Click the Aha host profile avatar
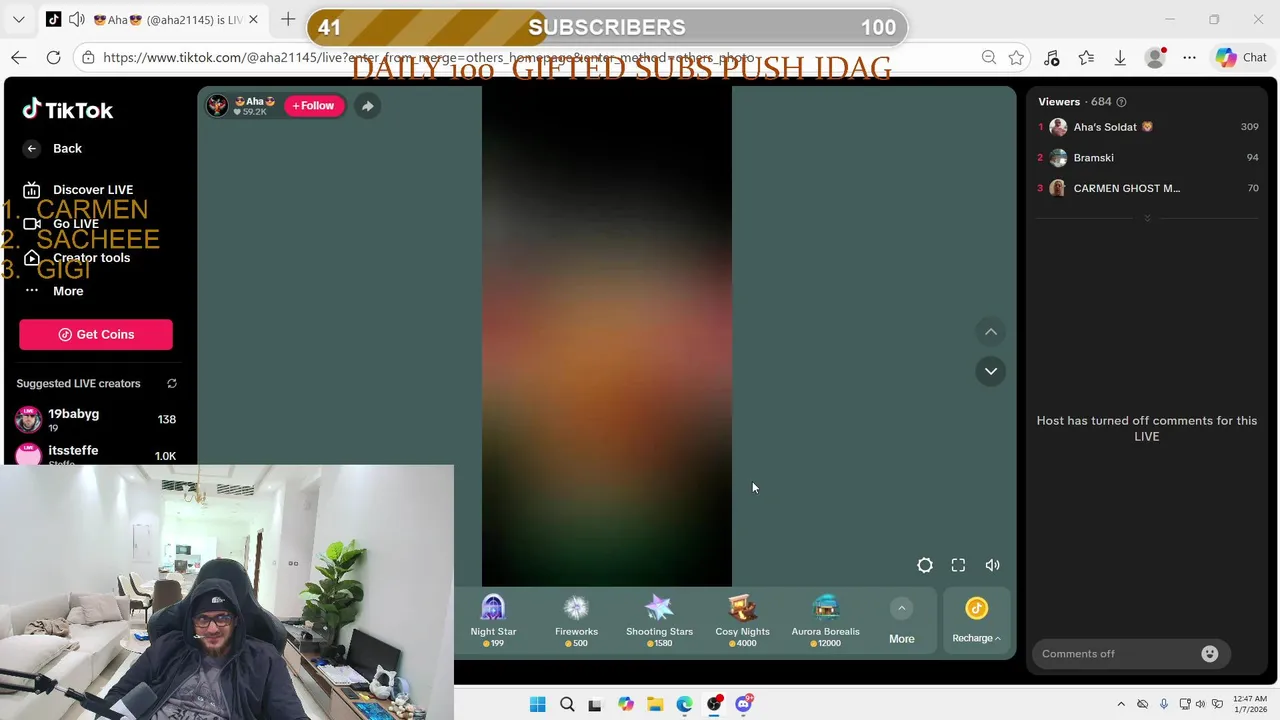1280x720 pixels. click(x=217, y=105)
